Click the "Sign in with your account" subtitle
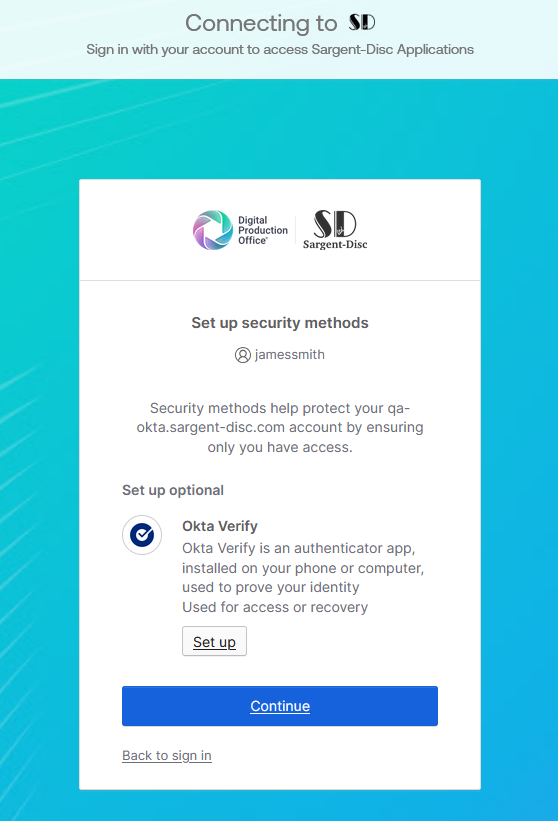The image size is (558, 821). 280,49
